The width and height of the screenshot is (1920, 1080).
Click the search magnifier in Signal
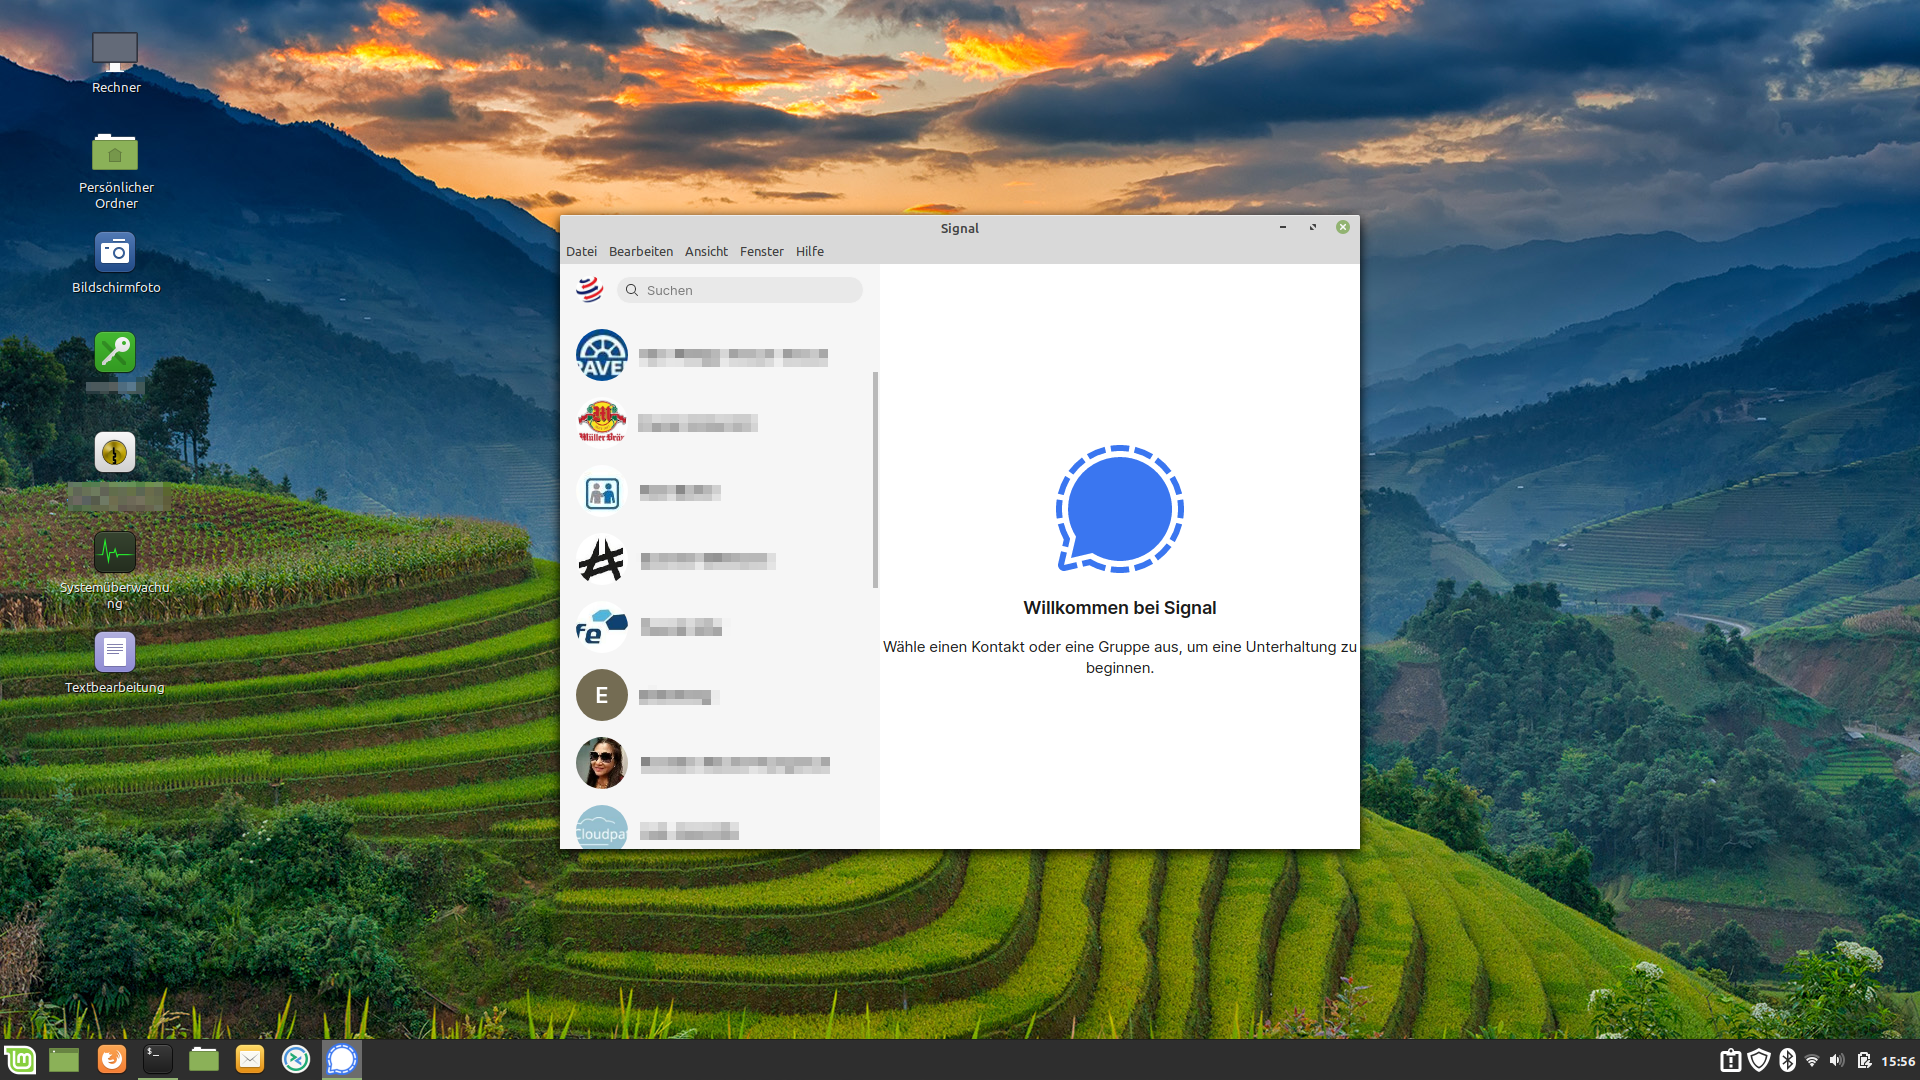(632, 290)
